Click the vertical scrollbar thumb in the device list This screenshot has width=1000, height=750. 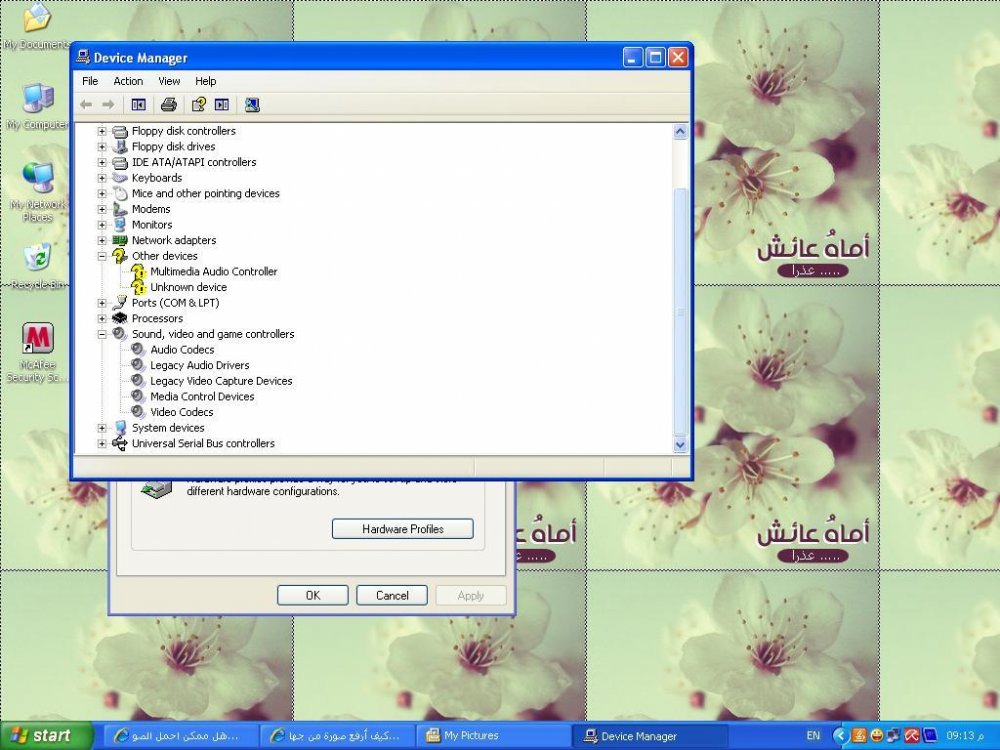point(680,312)
